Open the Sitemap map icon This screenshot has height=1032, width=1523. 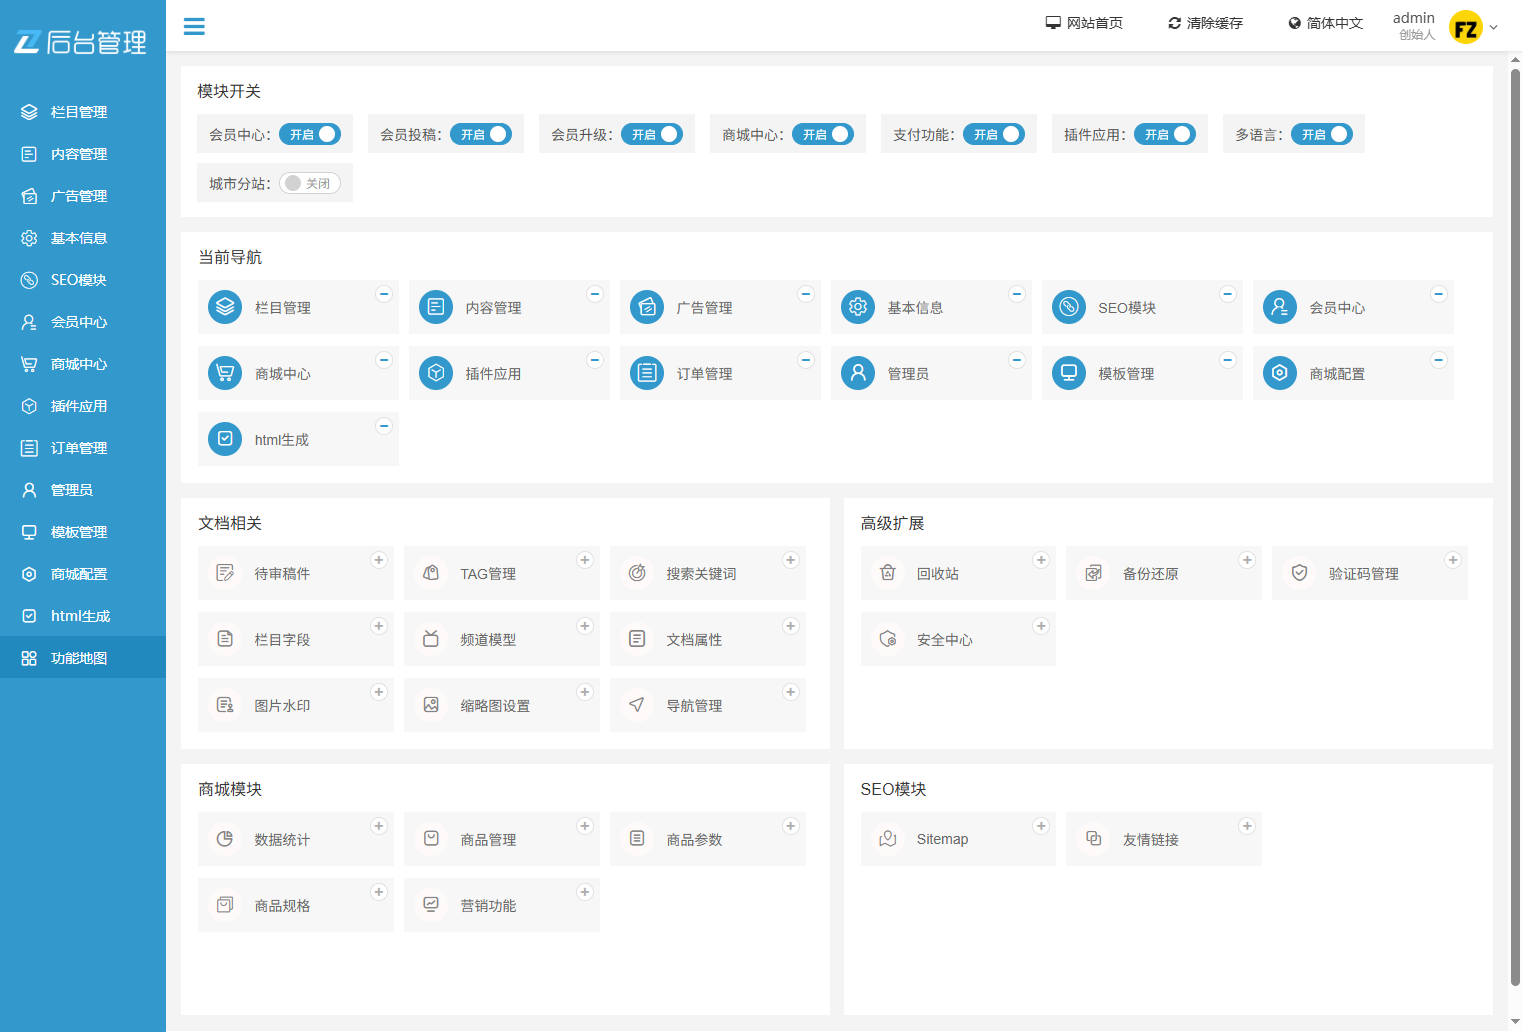click(x=887, y=839)
